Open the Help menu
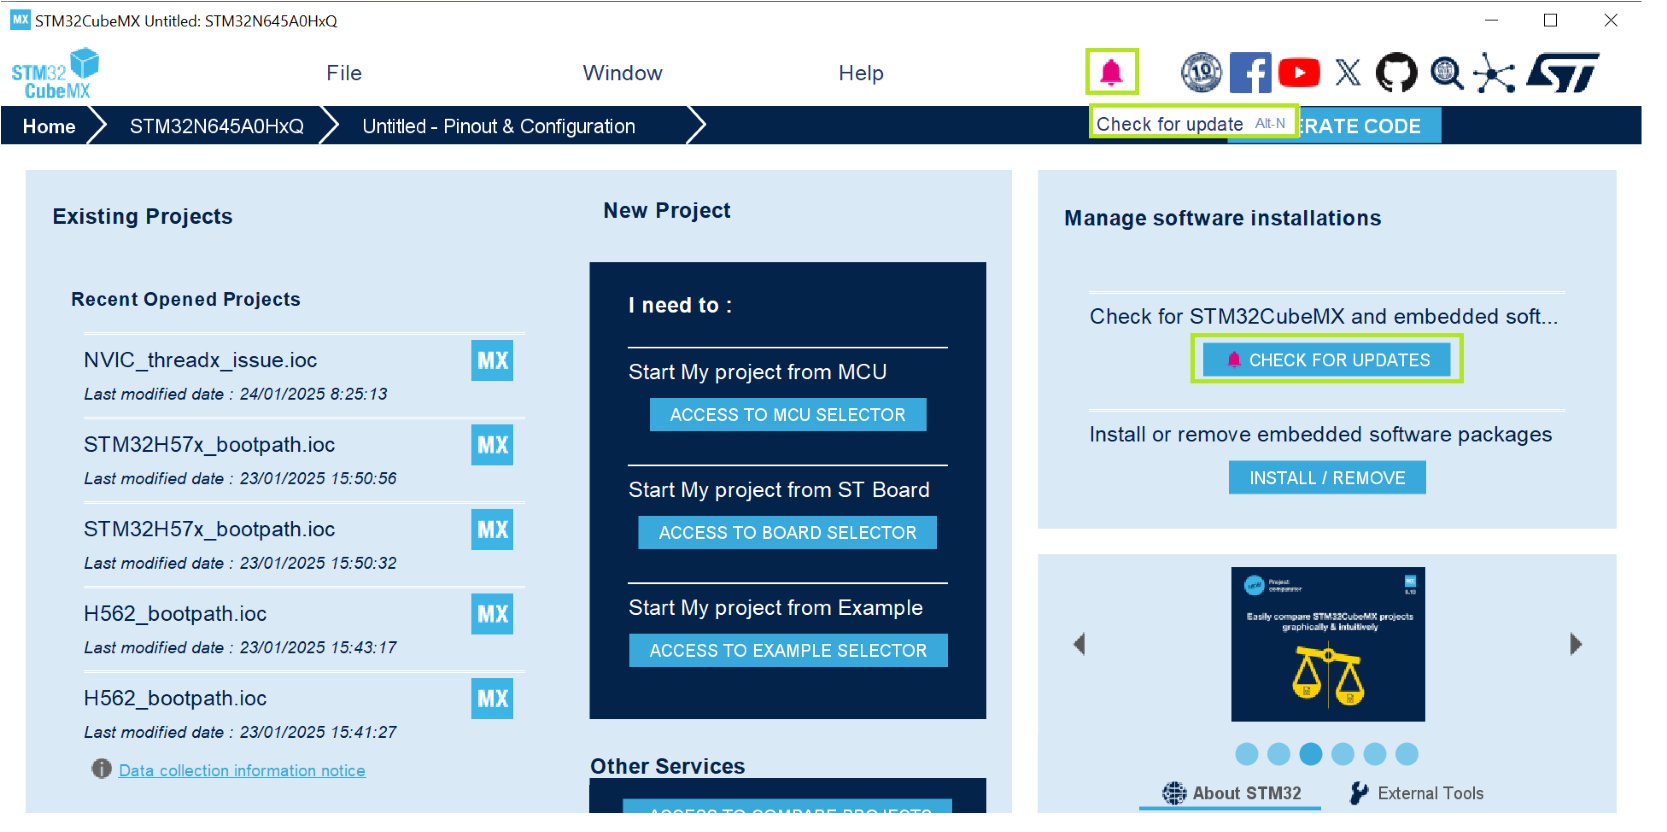Viewport: 1667px width, 832px height. 861,73
